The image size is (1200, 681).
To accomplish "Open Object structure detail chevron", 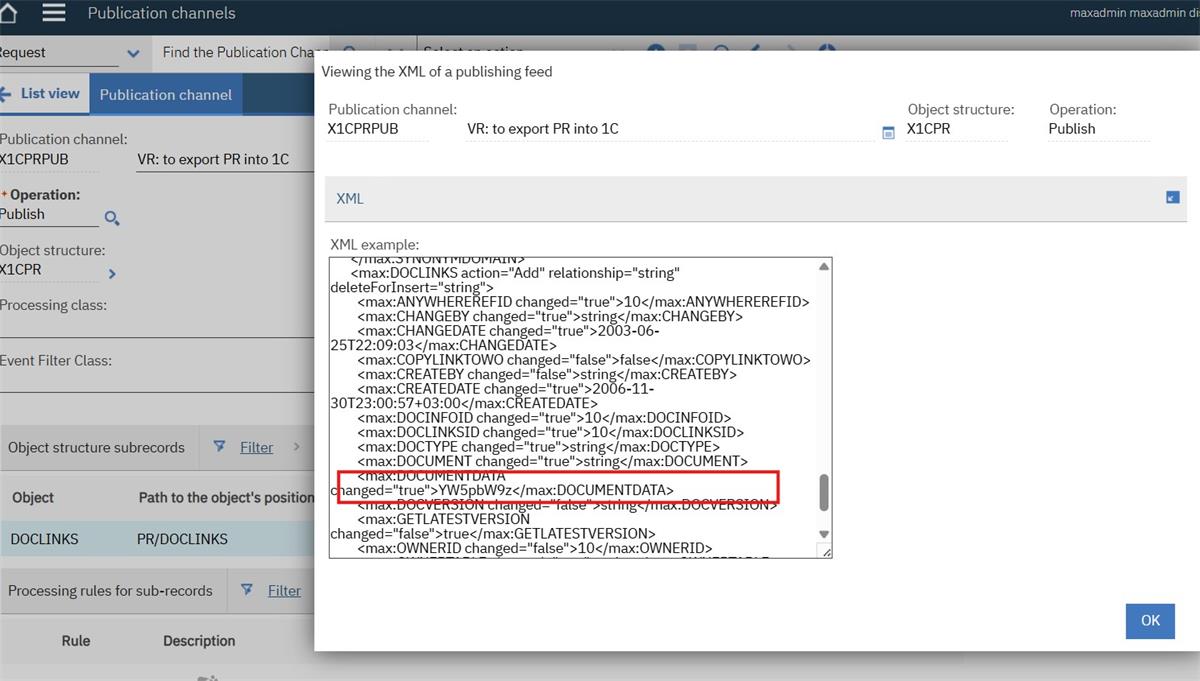I will [x=112, y=273].
